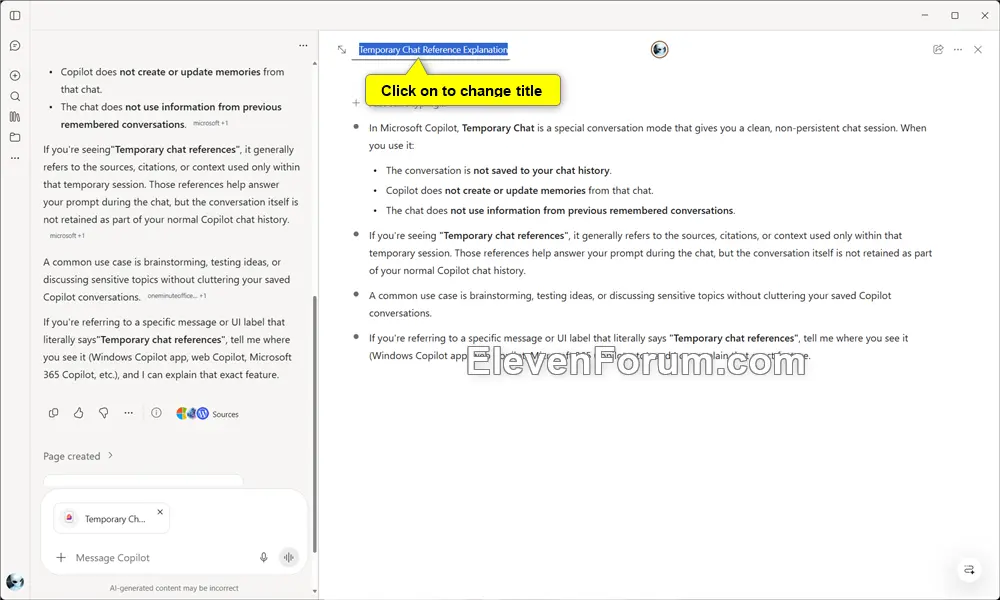Open the Temporary Ch... page attachment
The height and width of the screenshot is (600, 1000).
tap(111, 519)
